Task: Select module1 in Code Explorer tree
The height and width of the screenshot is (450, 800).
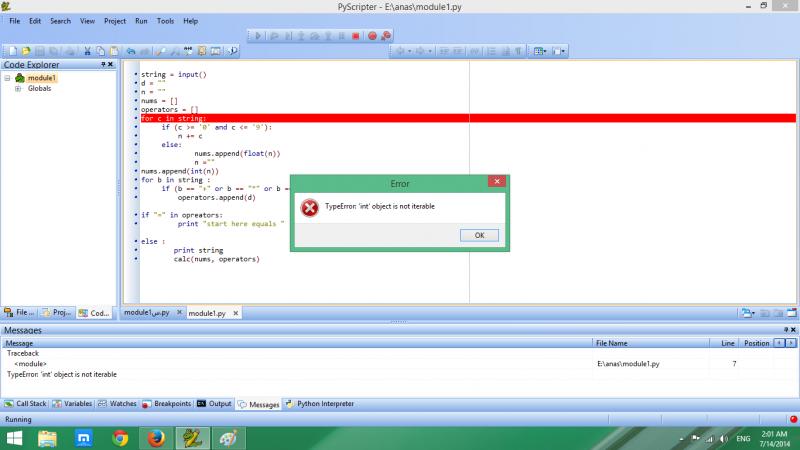Action: click(41, 78)
